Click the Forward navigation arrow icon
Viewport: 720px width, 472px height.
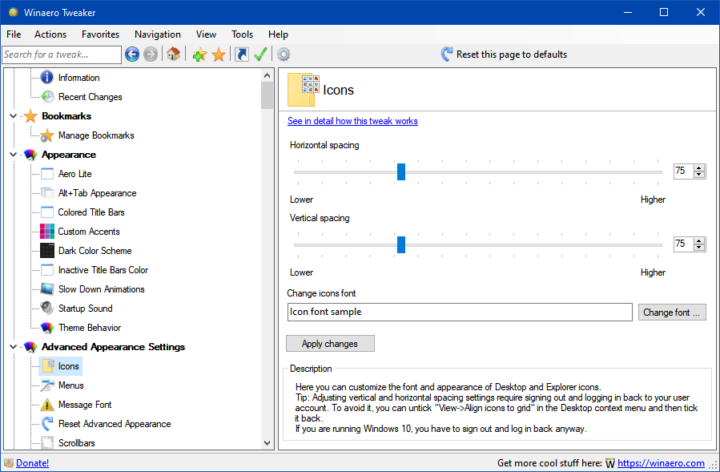(150, 54)
